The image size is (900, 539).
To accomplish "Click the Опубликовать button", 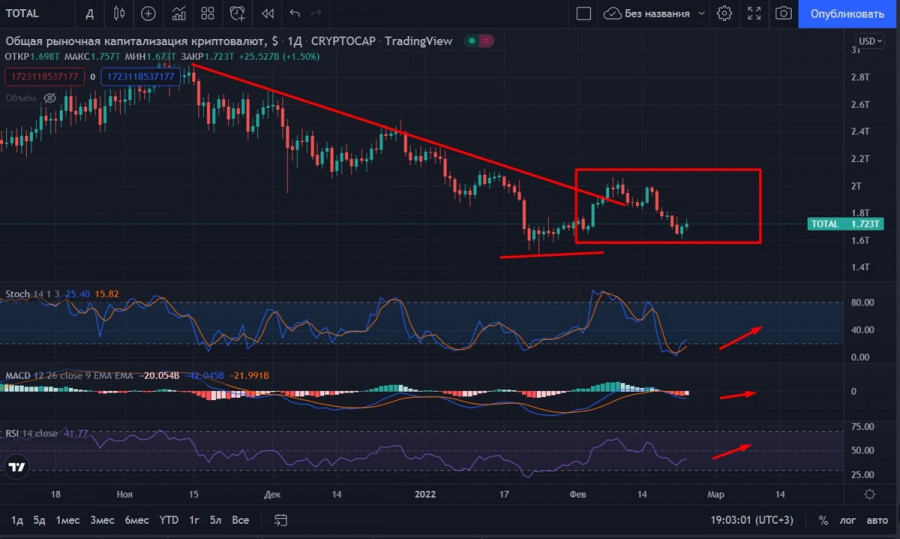I will (847, 14).
